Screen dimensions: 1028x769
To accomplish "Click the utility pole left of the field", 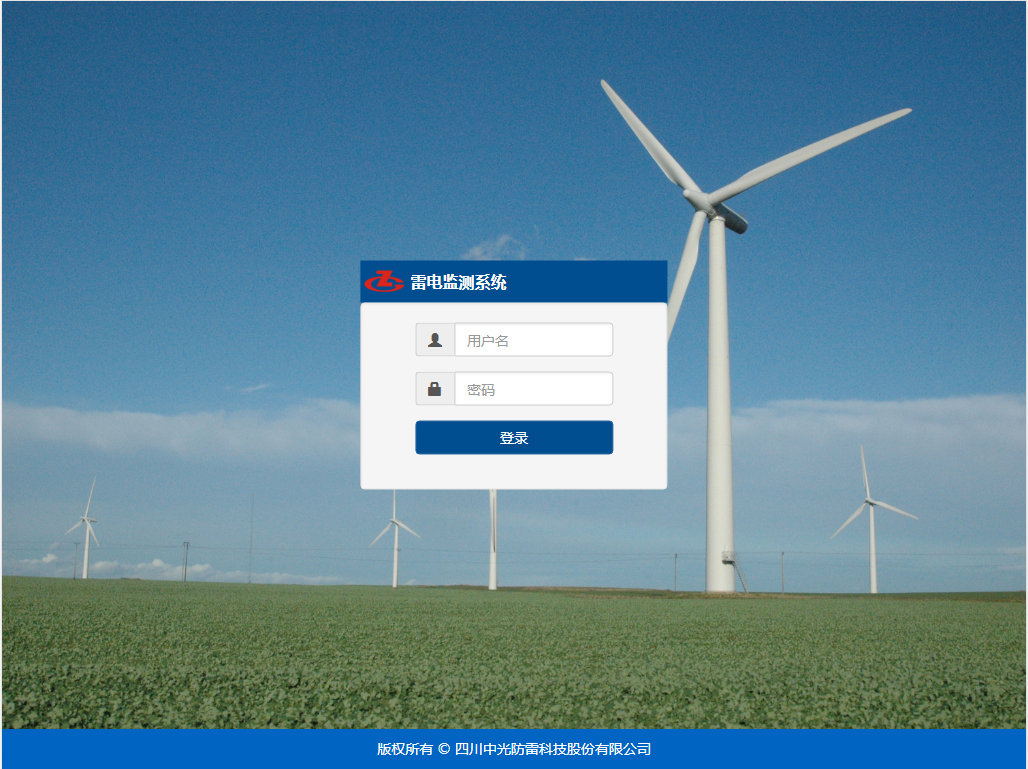I will coord(186,560).
